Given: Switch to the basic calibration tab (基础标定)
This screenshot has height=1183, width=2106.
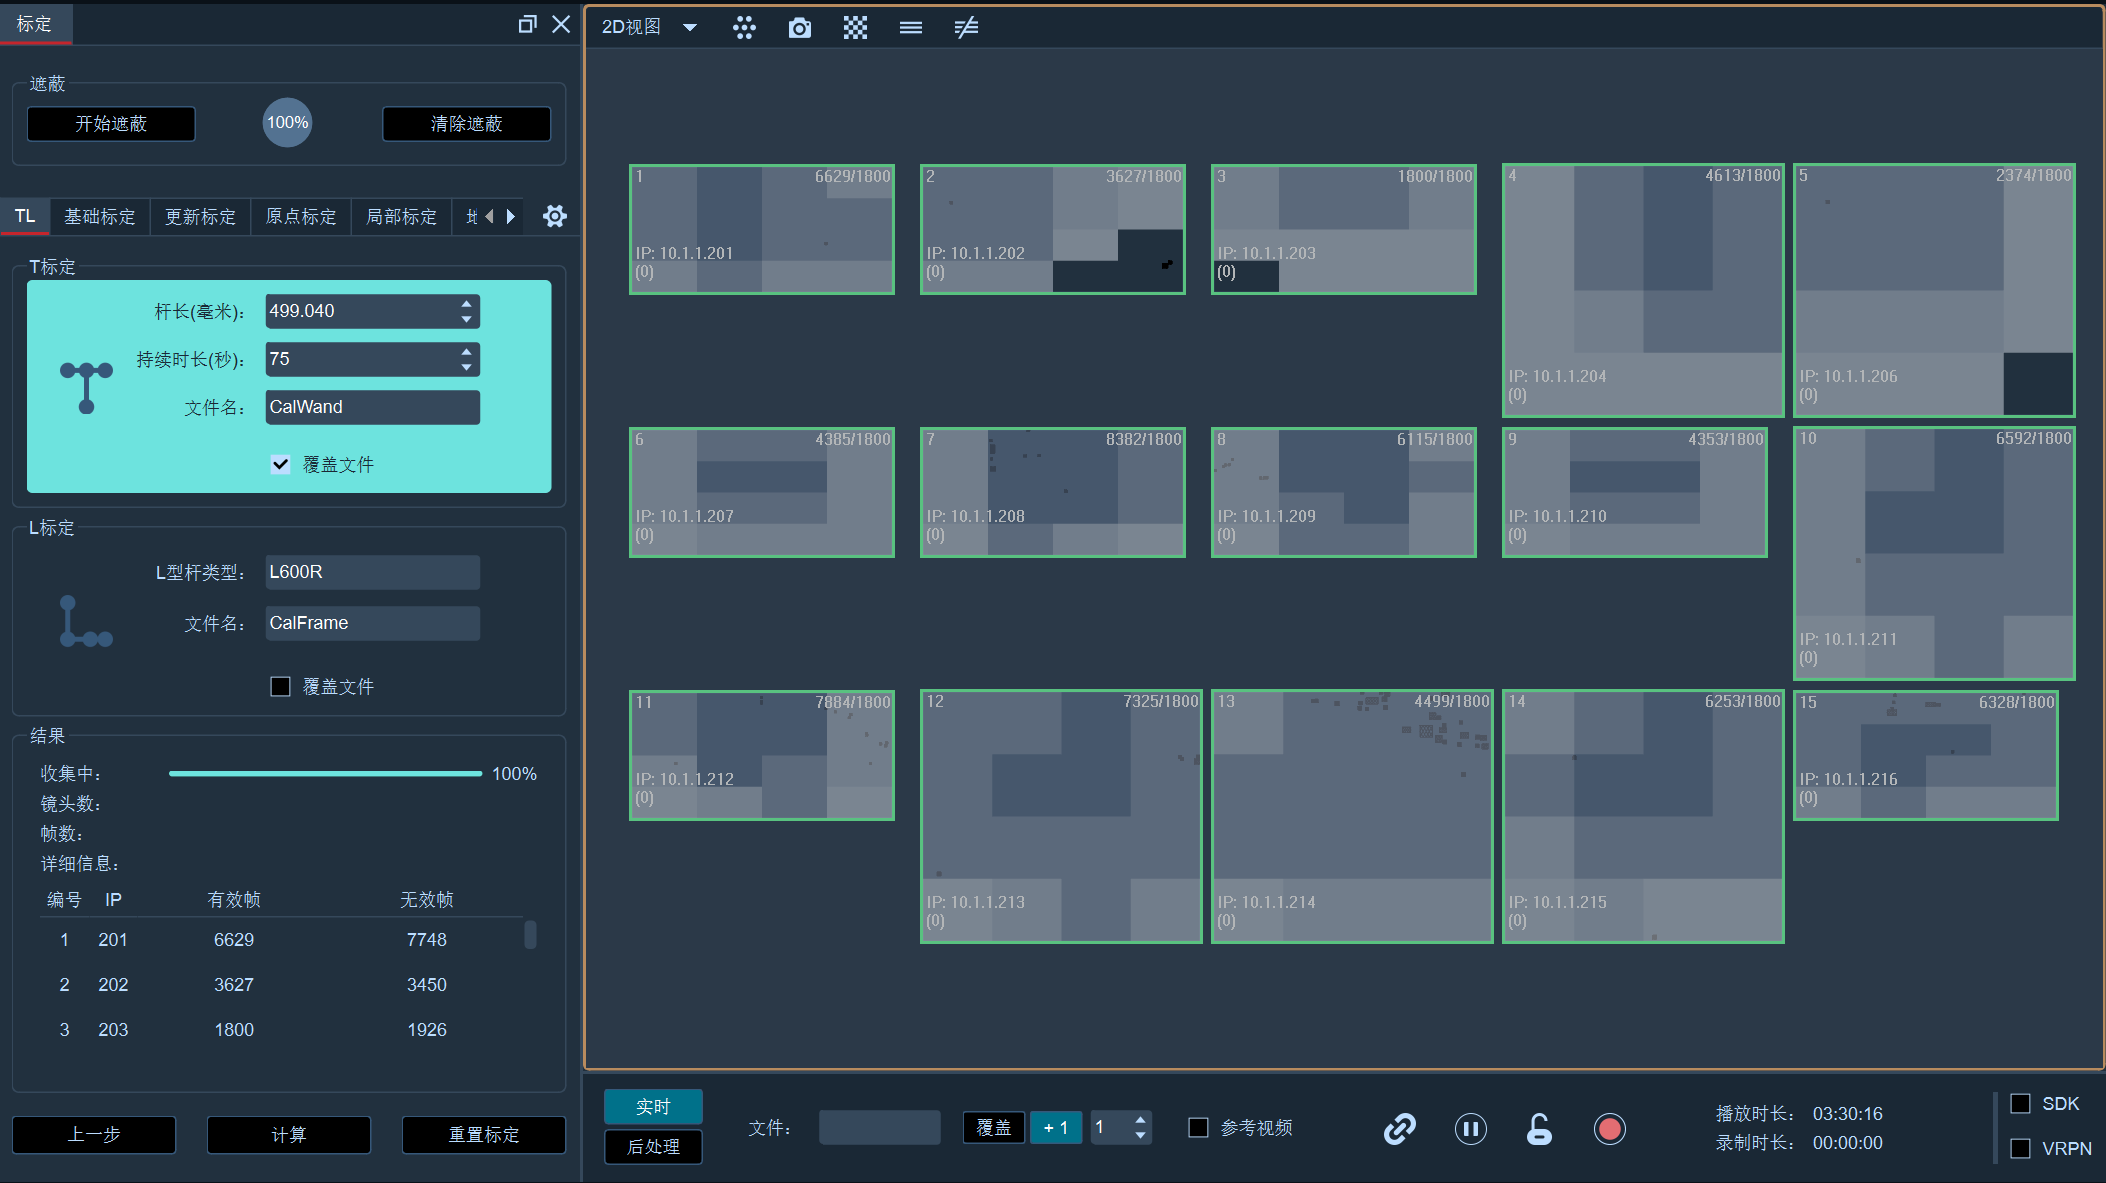Looking at the screenshot, I should [100, 216].
